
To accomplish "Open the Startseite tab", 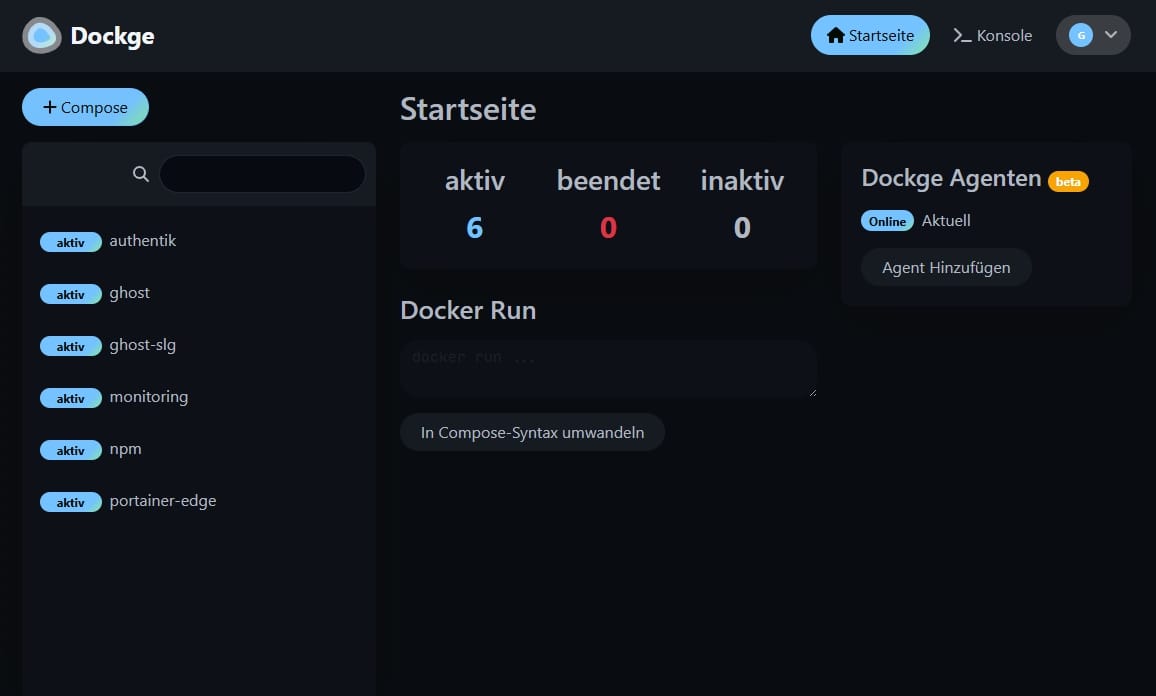I will coord(870,35).
